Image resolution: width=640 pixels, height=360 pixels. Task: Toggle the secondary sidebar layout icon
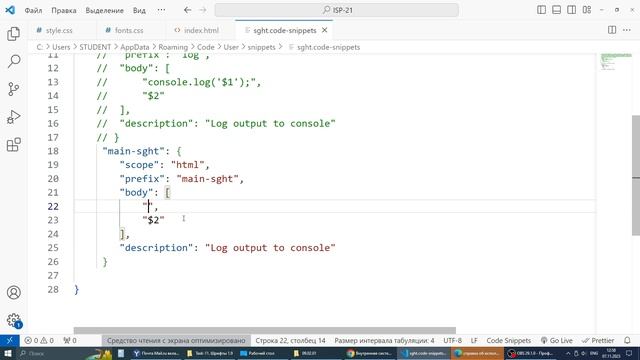click(x=571, y=10)
